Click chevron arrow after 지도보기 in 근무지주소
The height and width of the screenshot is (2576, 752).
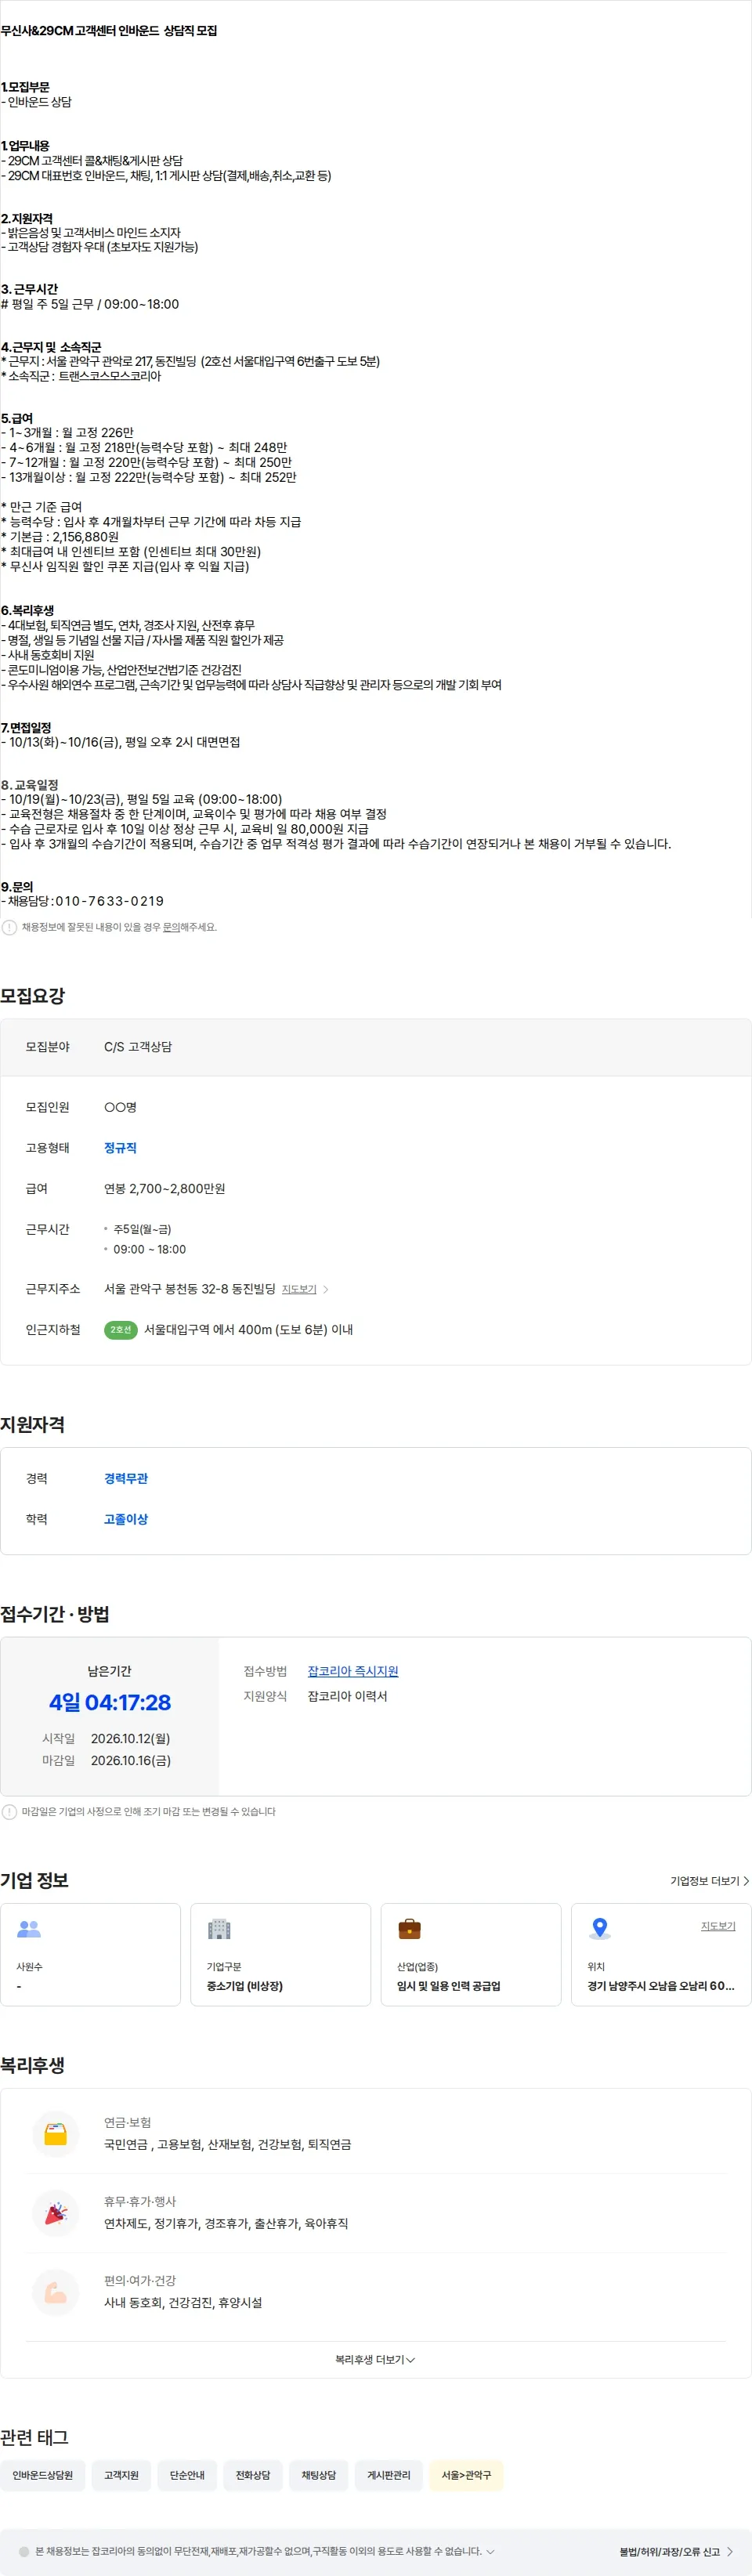pyautogui.click(x=326, y=1289)
